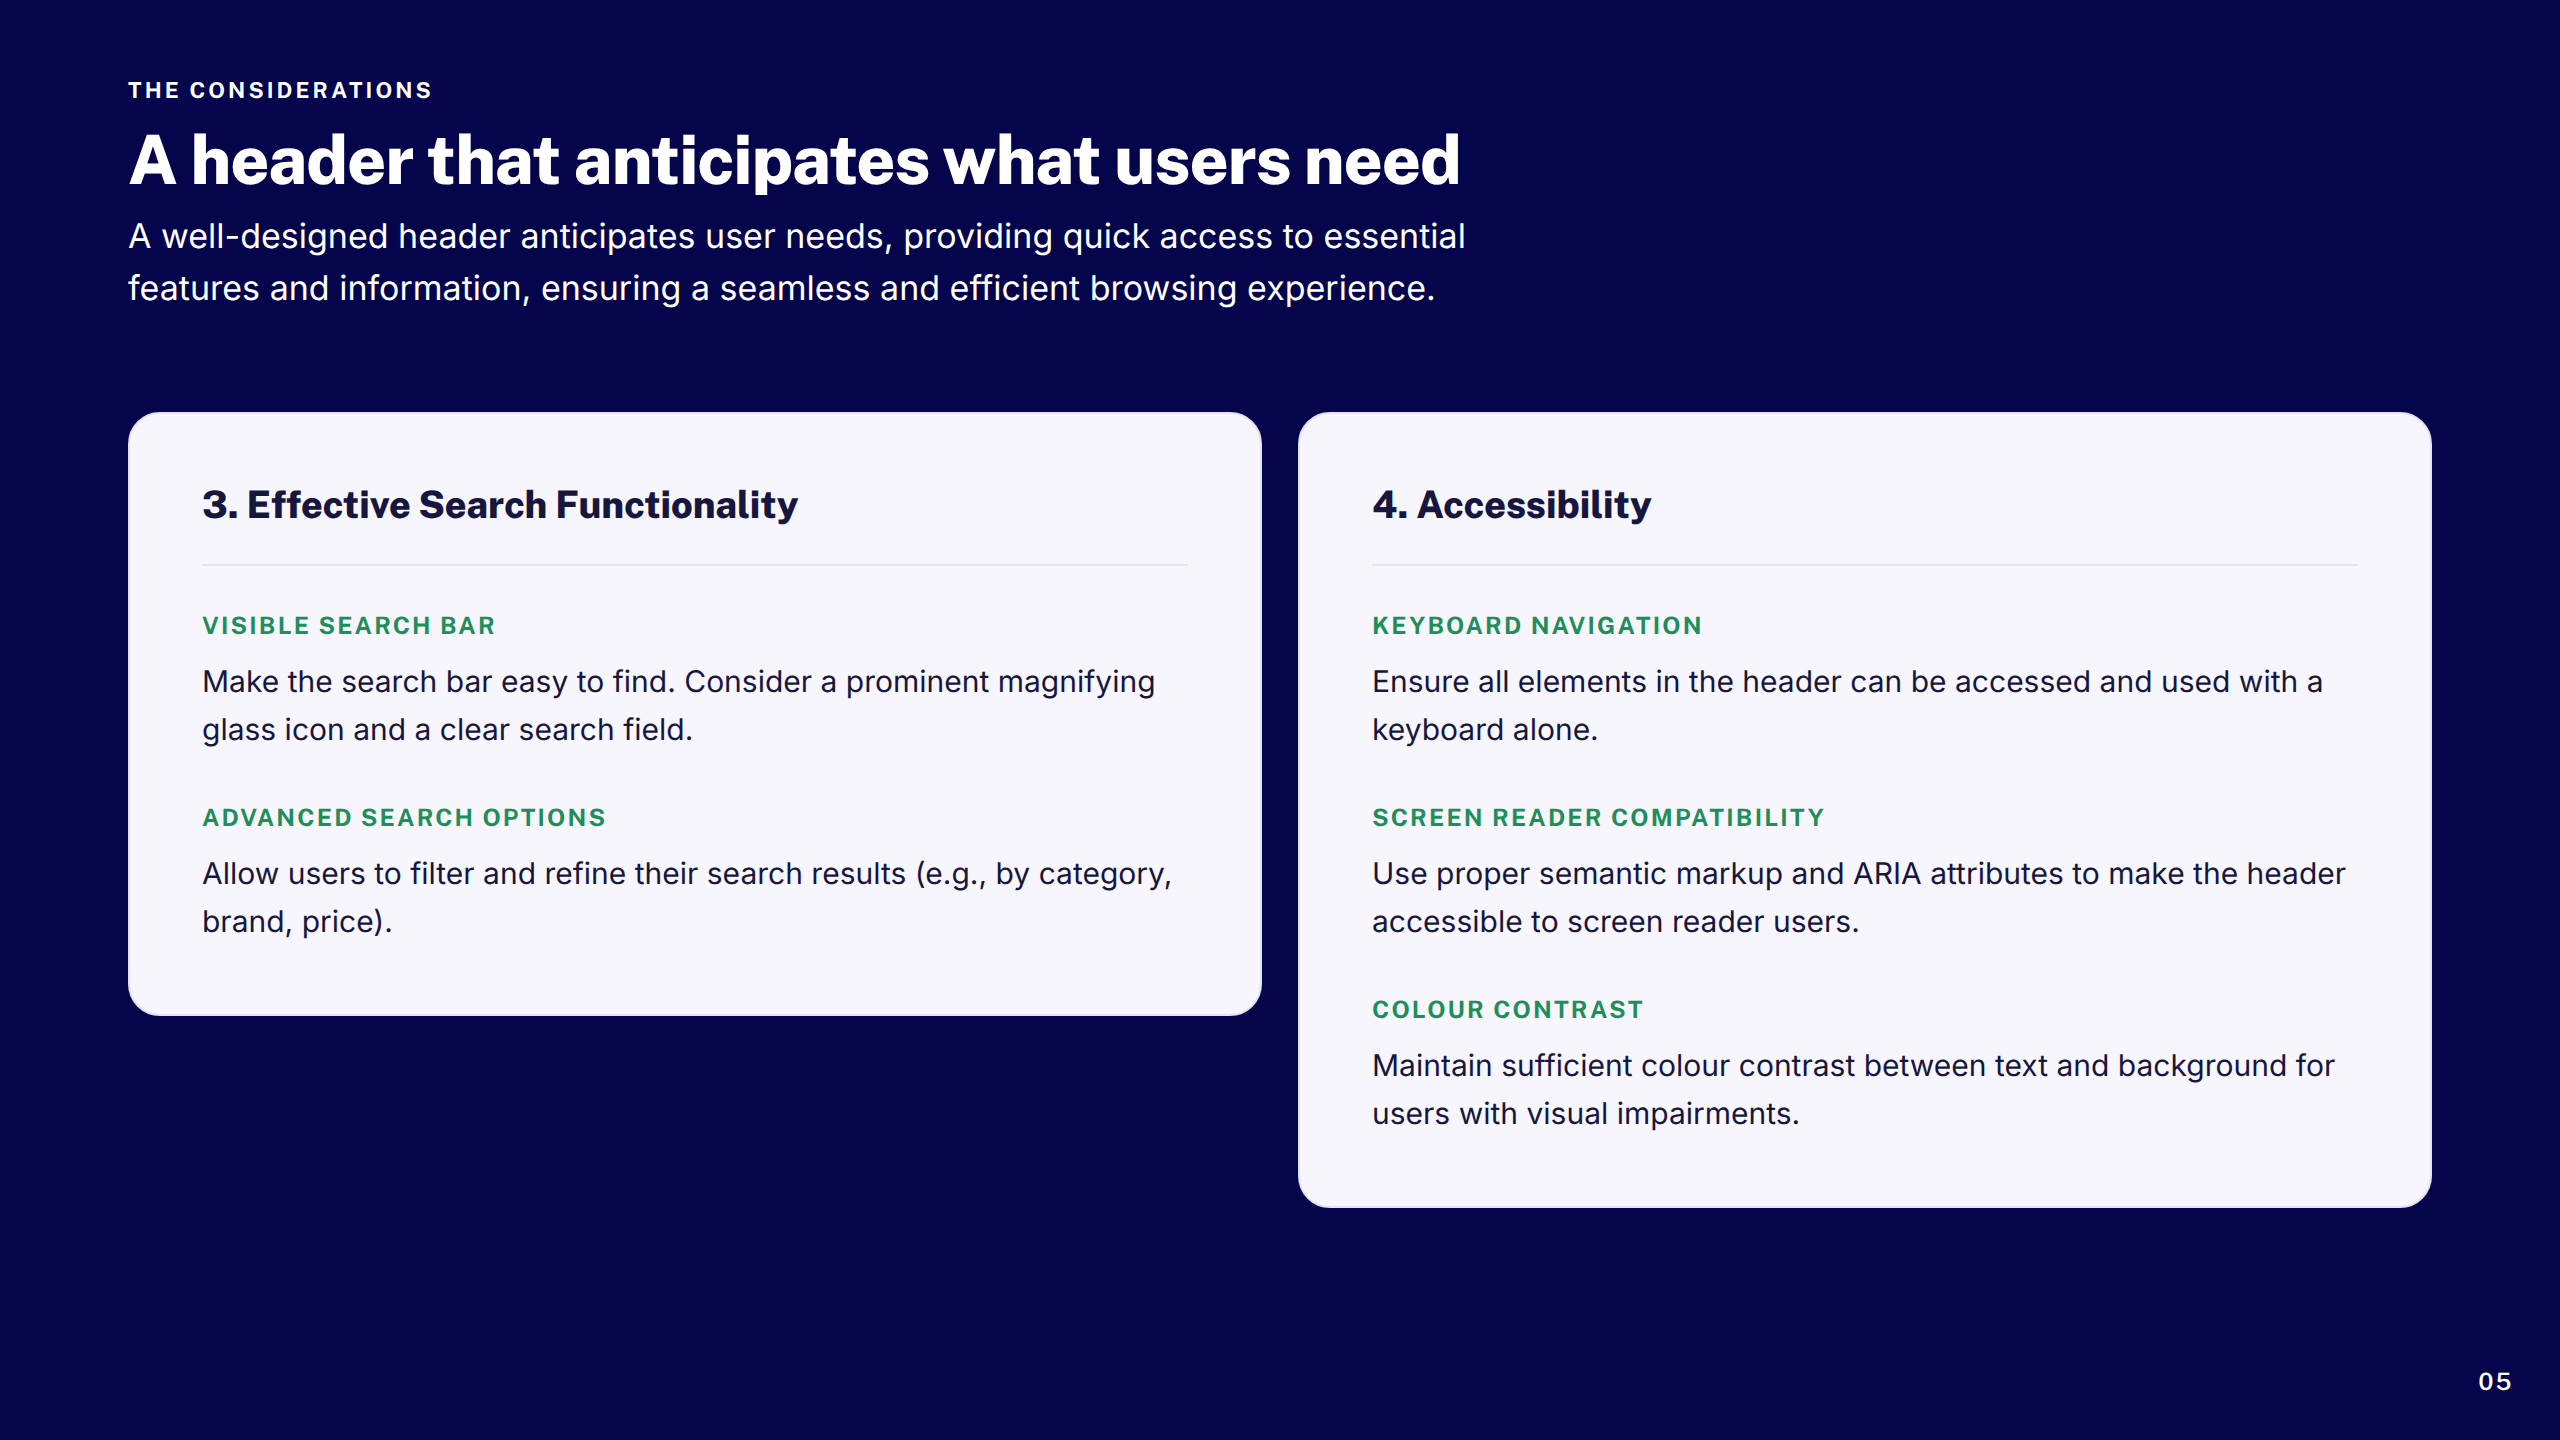This screenshot has height=1440, width=2560.
Task: Select the 'COLOUR CONTRAST' subheading
Action: [1508, 1010]
